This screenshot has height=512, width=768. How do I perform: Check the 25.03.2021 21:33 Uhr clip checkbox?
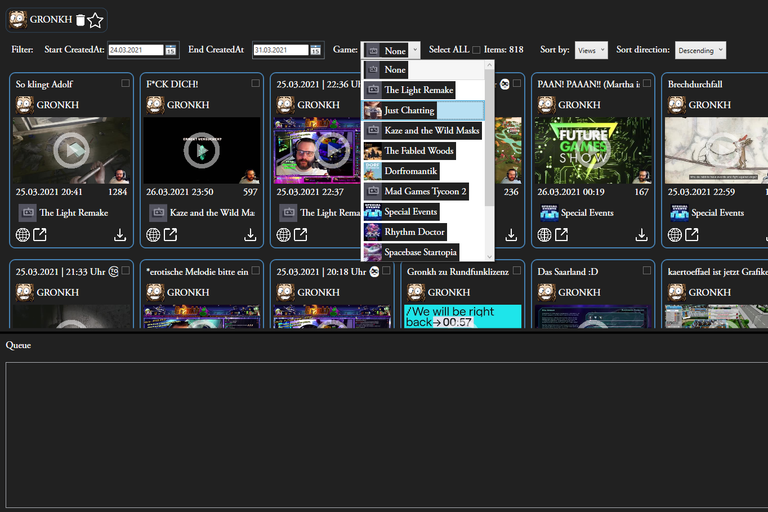click(125, 270)
